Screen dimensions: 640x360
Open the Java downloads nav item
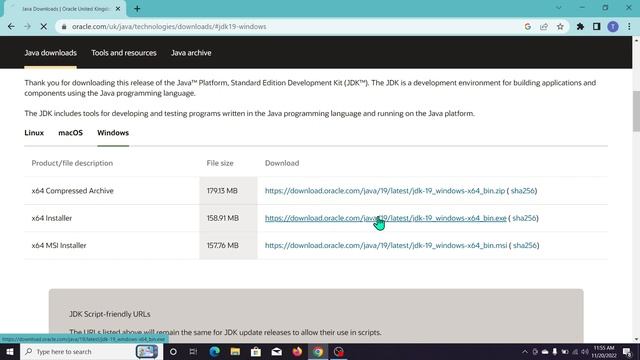pos(50,53)
